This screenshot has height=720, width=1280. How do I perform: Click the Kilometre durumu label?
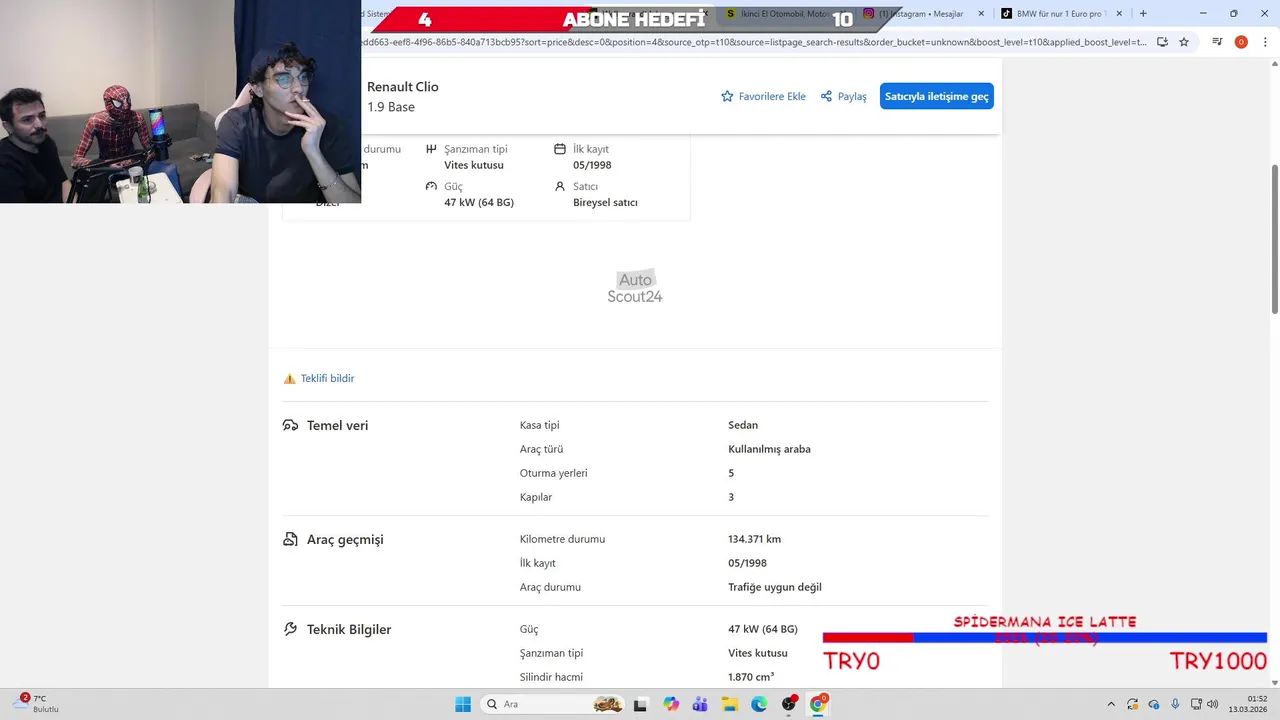click(562, 539)
